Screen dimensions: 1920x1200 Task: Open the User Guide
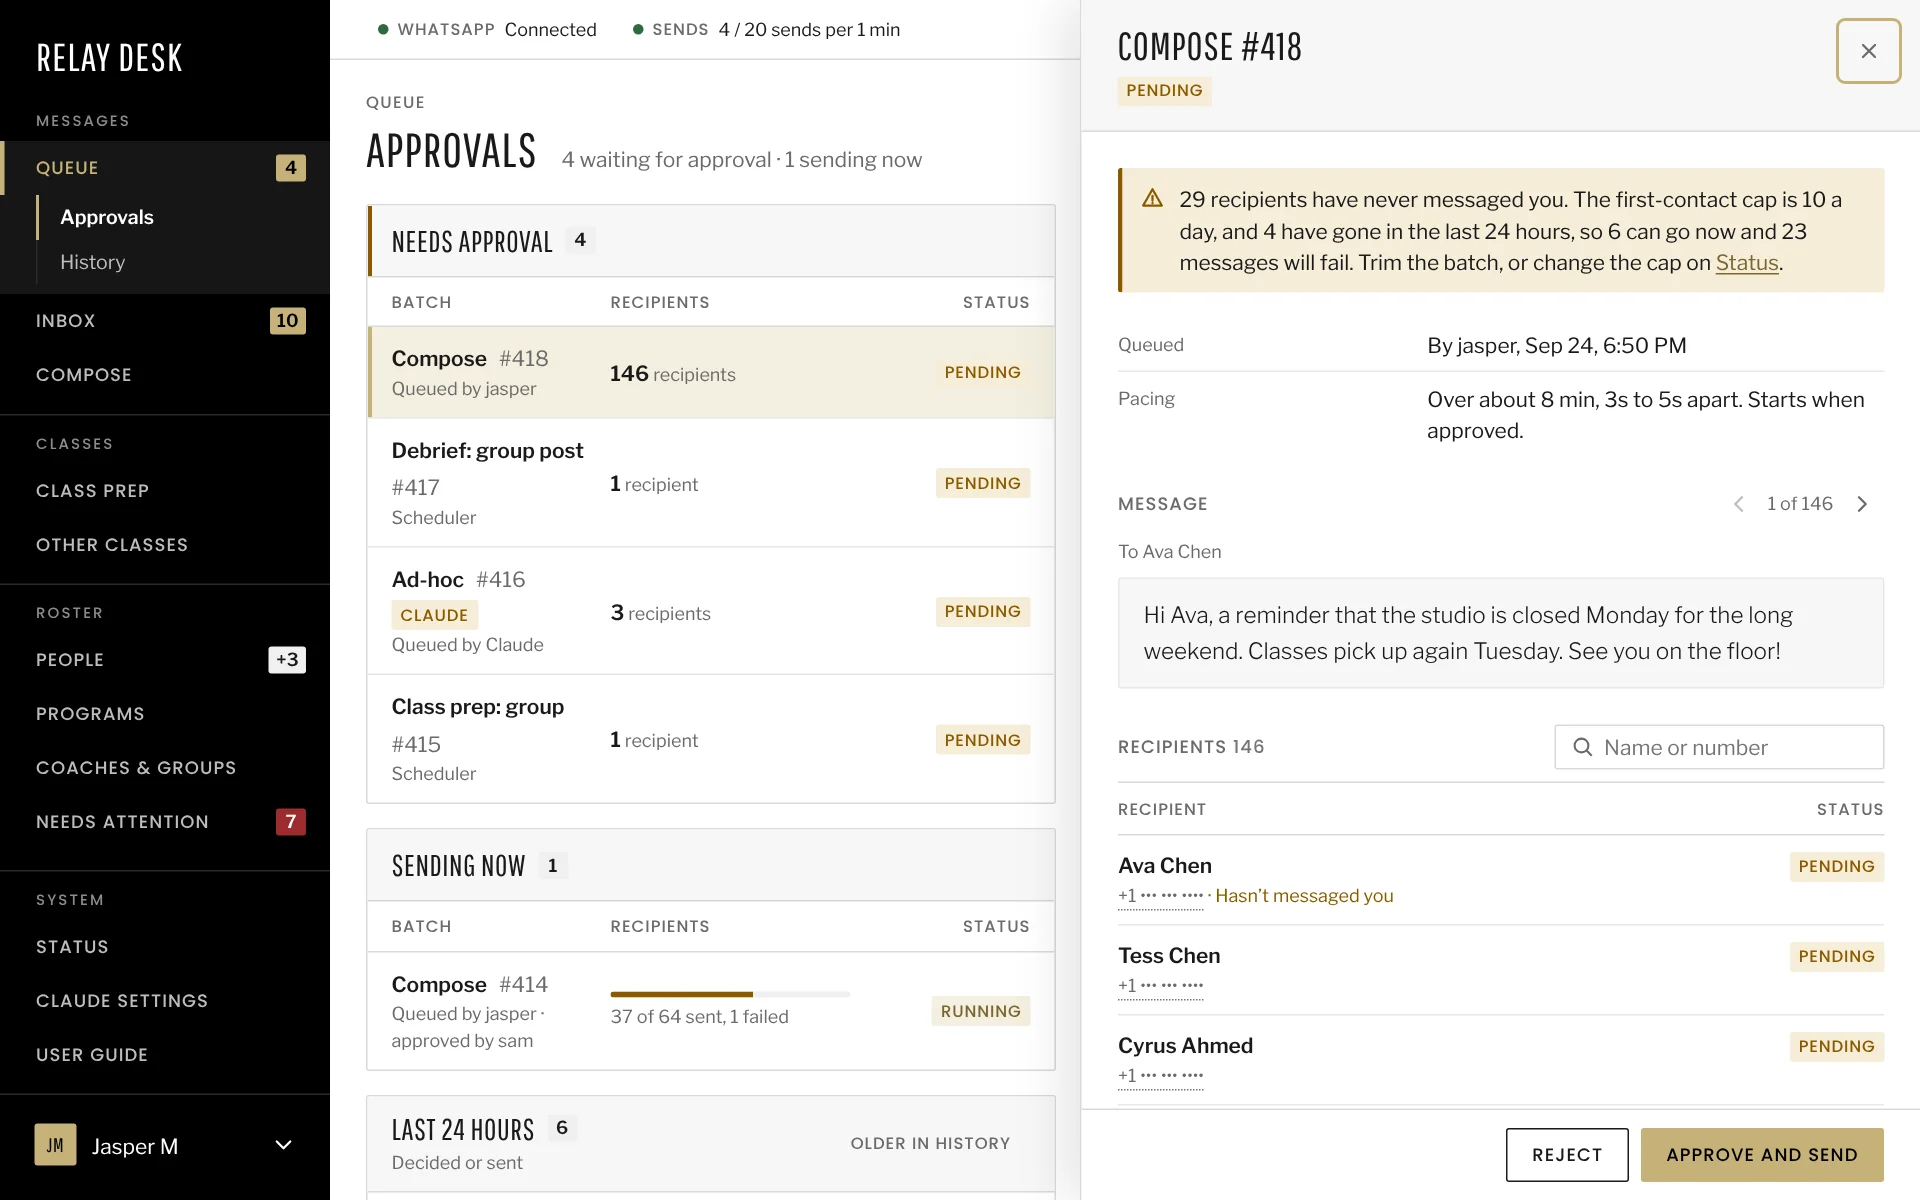click(165, 1055)
